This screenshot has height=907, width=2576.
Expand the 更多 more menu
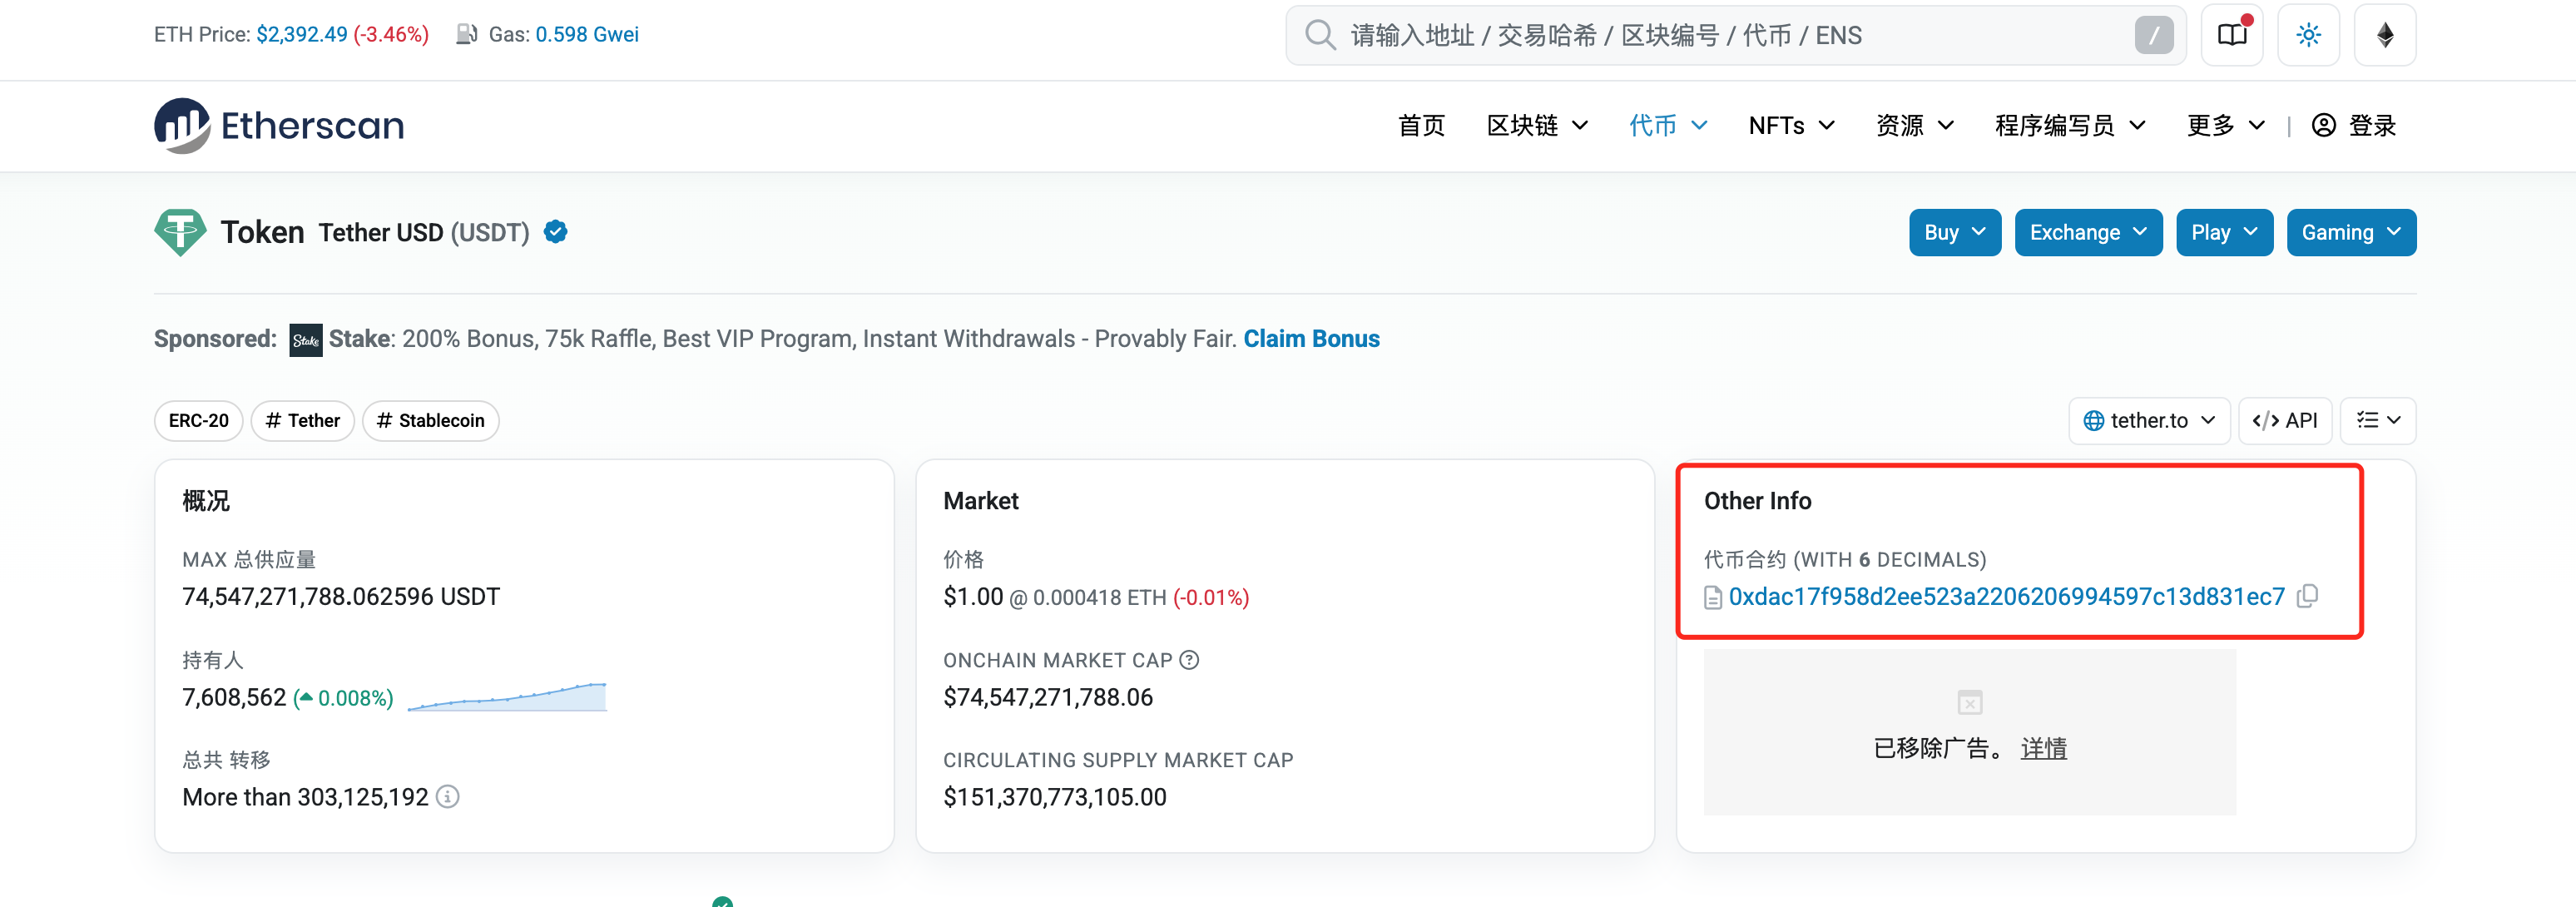(x=2226, y=126)
